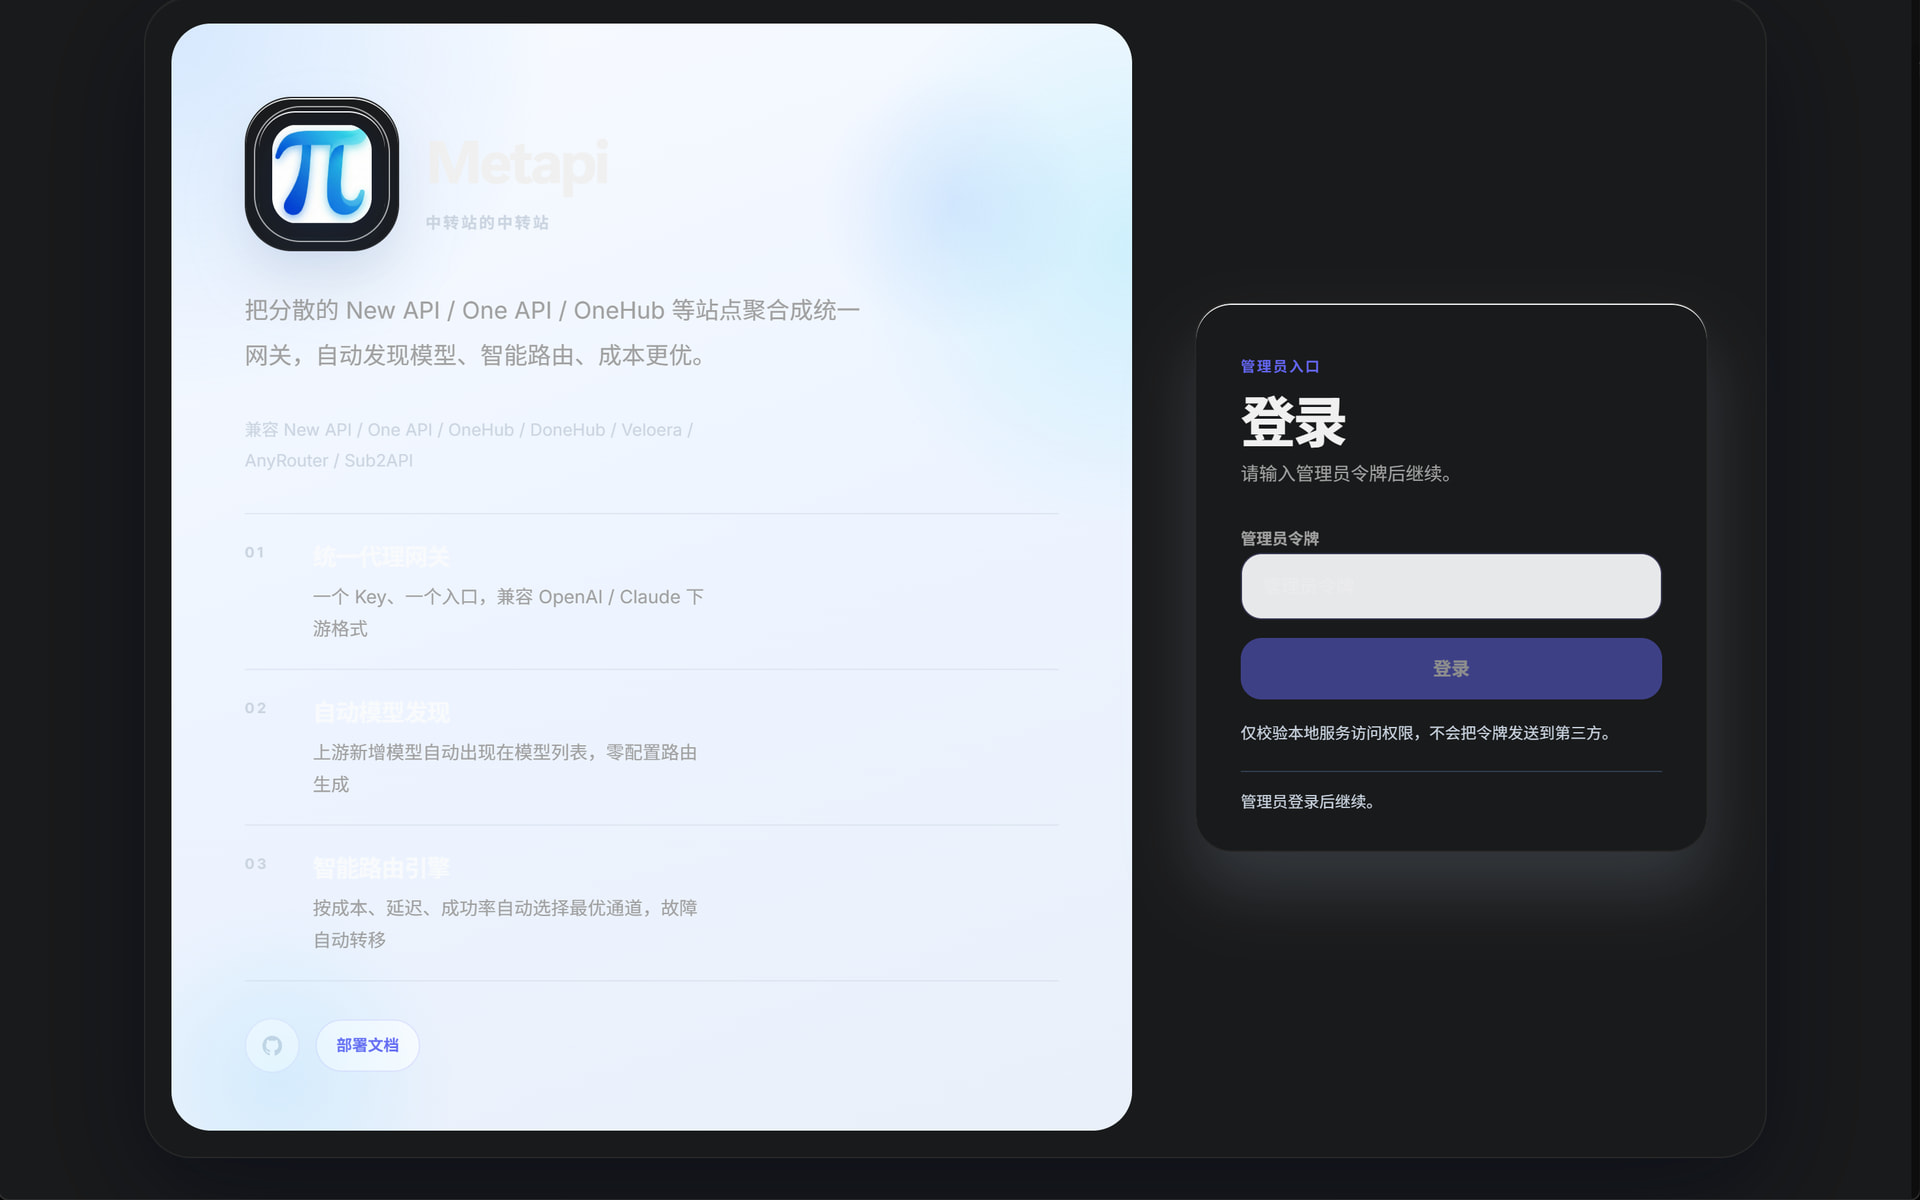Open the 部署文档 link

click(367, 1046)
